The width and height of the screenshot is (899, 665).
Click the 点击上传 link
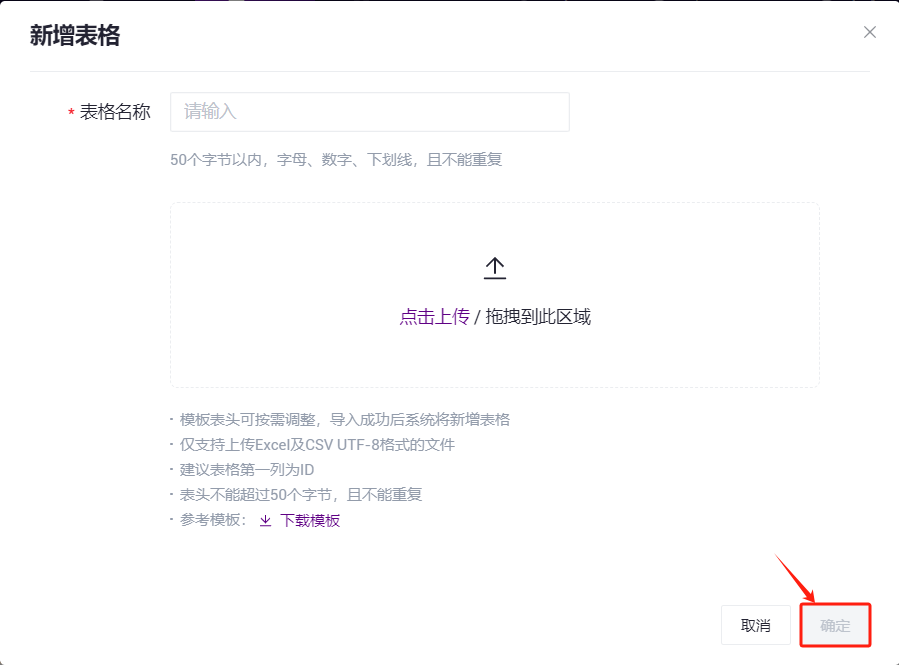pos(434,316)
